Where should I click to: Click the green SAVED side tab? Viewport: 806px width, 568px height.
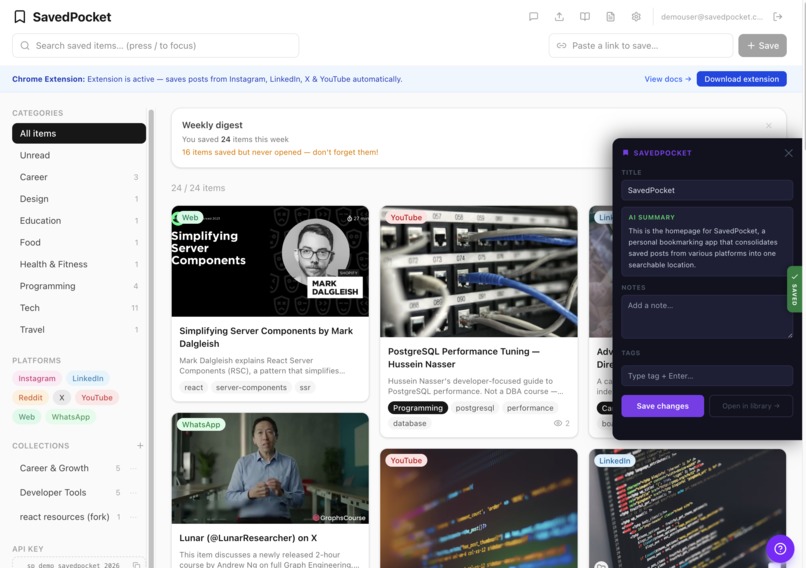[794, 289]
